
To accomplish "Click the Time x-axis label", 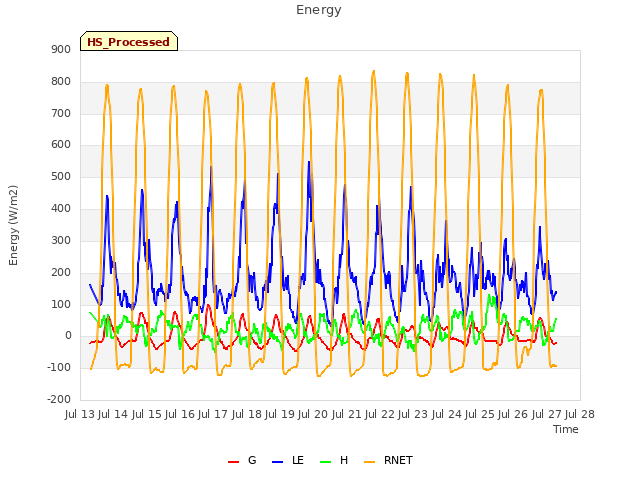I will coord(566,429).
